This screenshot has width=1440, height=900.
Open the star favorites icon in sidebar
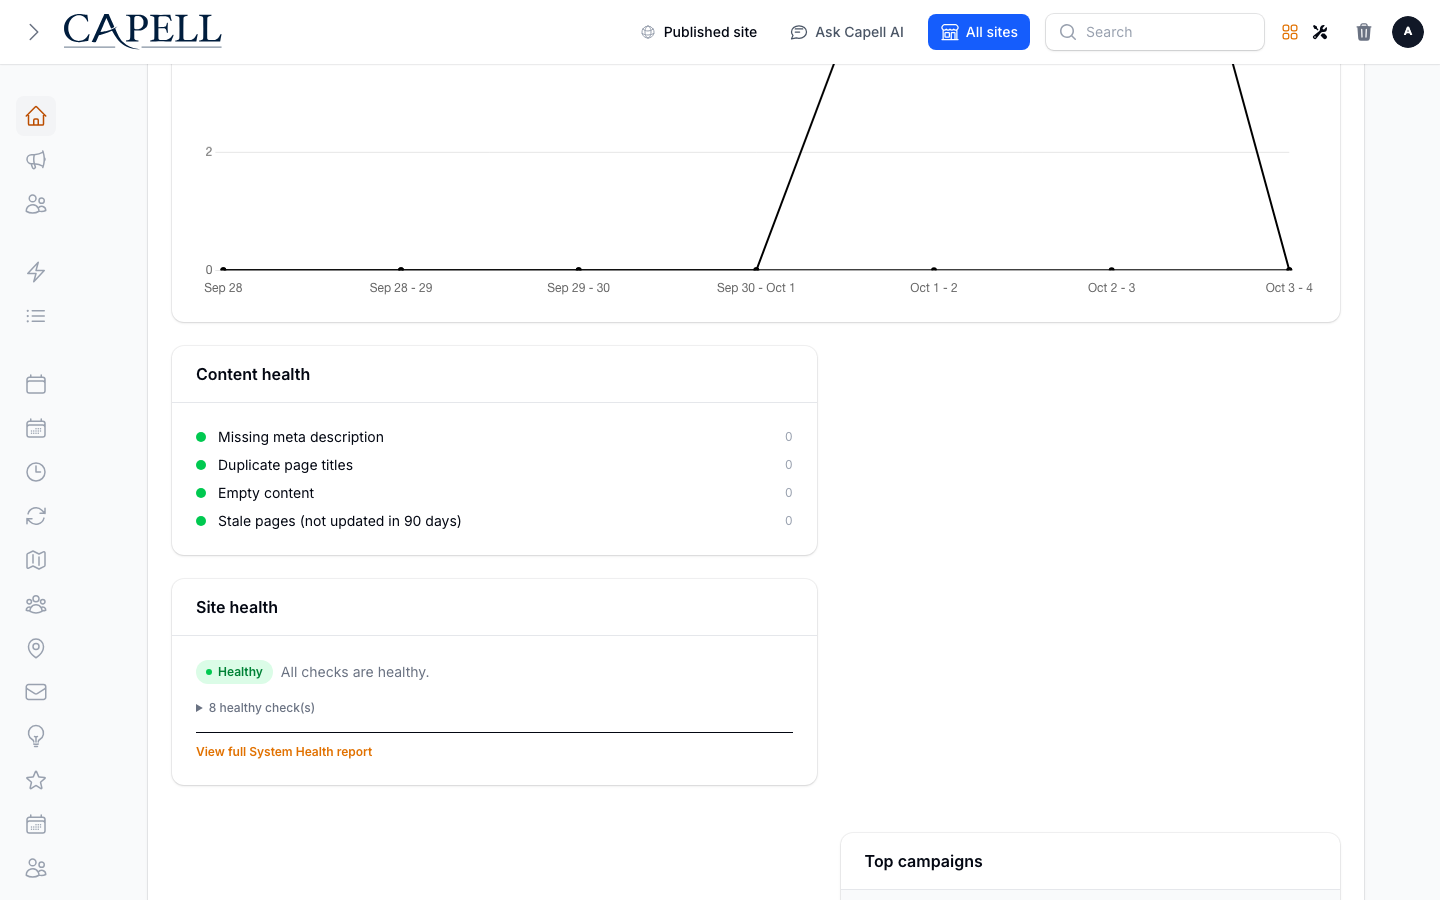pyautogui.click(x=36, y=780)
